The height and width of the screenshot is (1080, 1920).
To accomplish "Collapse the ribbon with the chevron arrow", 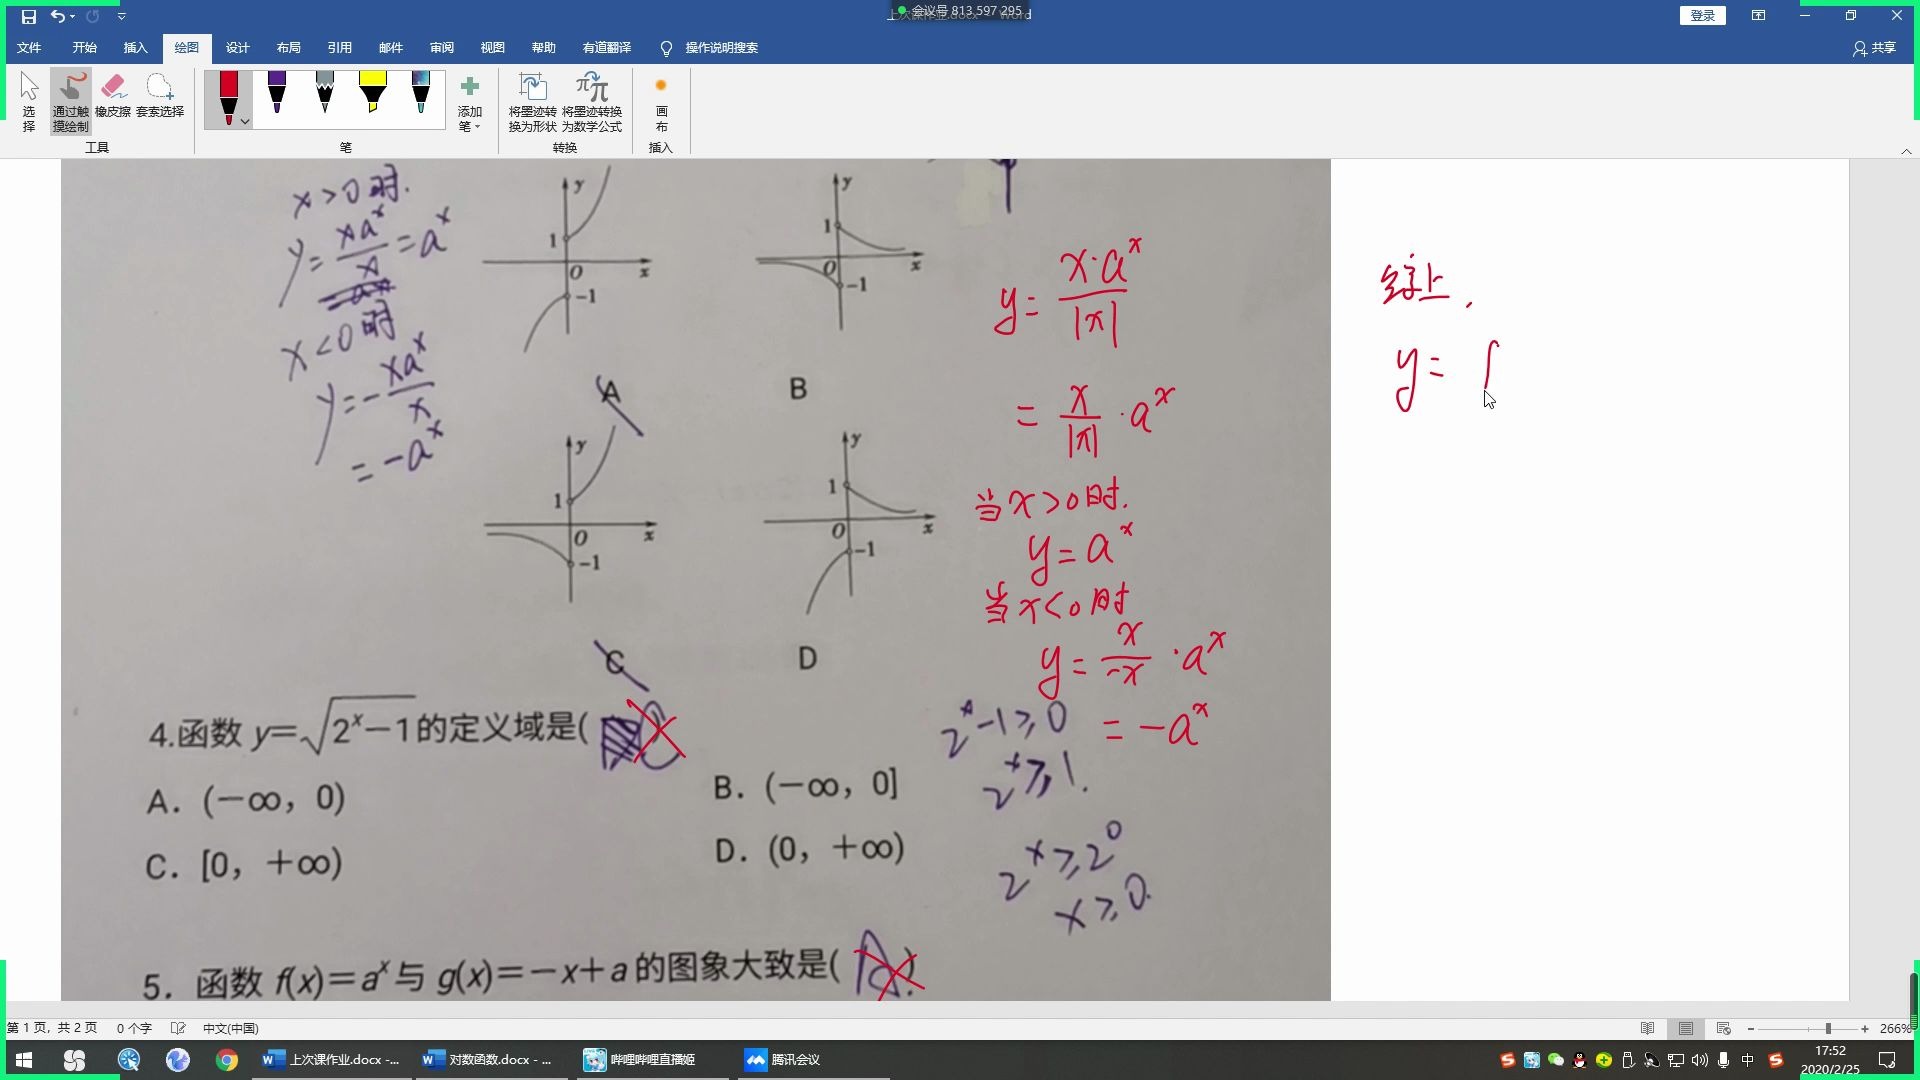I will coord(1904,151).
